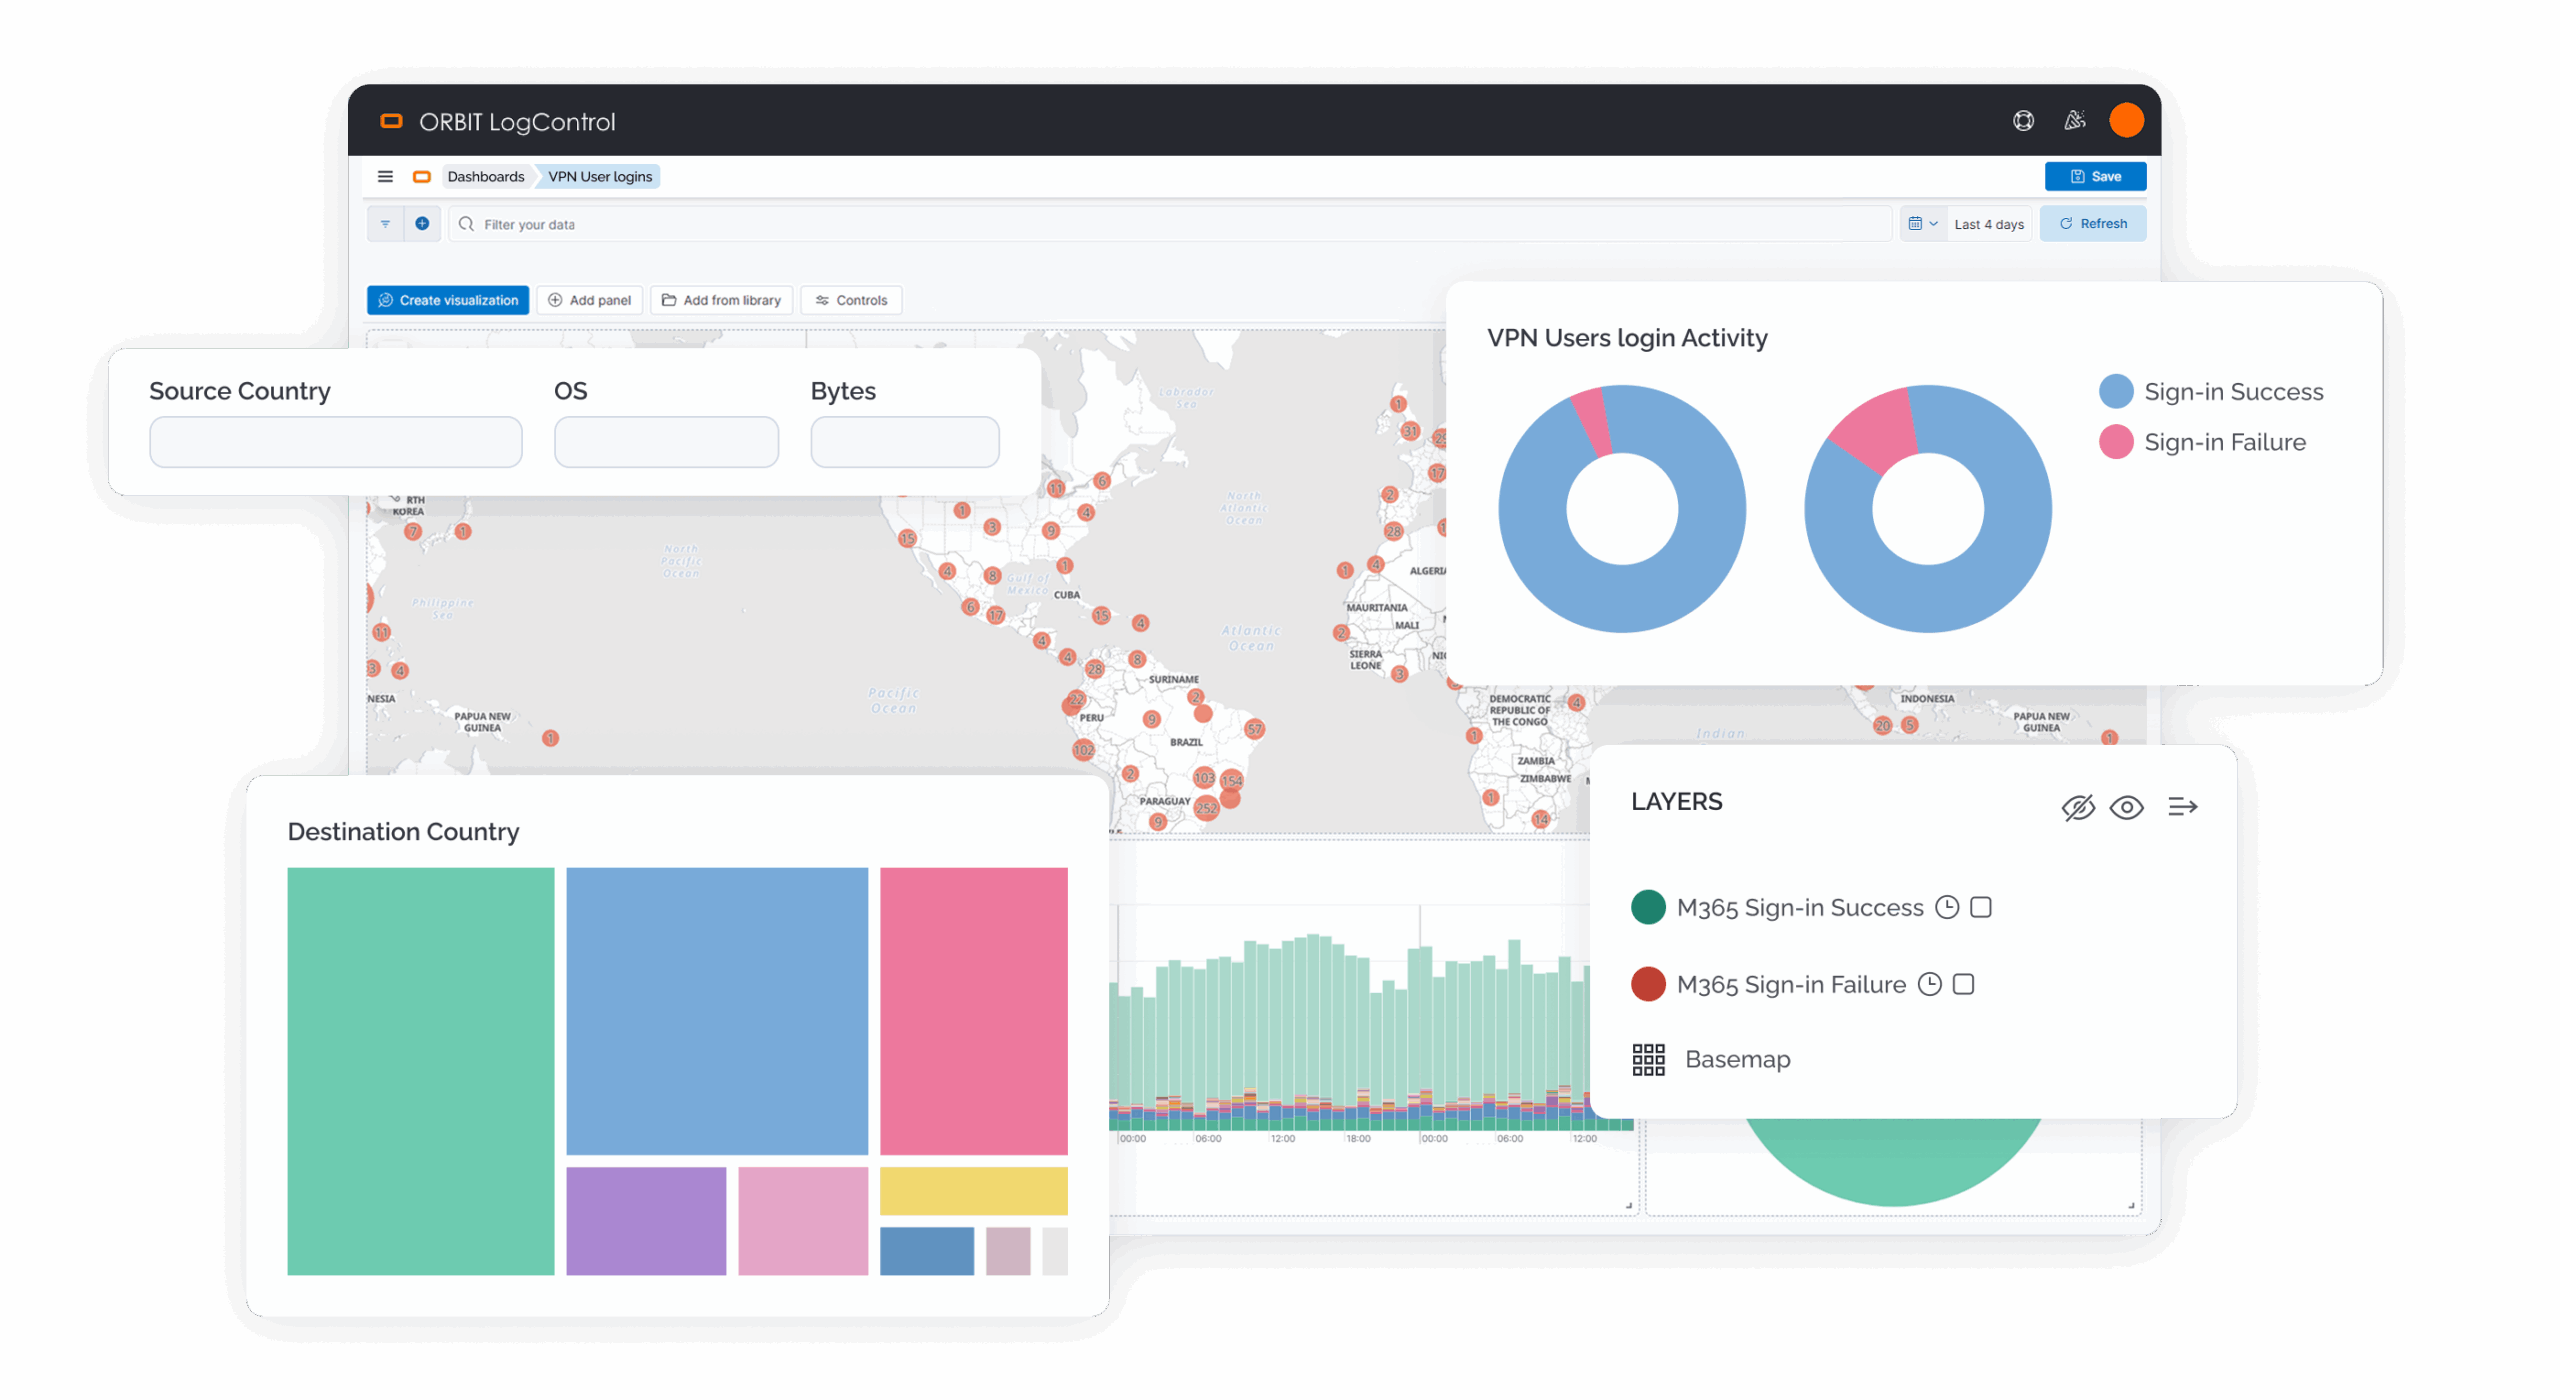This screenshot has height=1400, width=2560.
Task: Add a filter with plus icon
Action: (x=422, y=224)
